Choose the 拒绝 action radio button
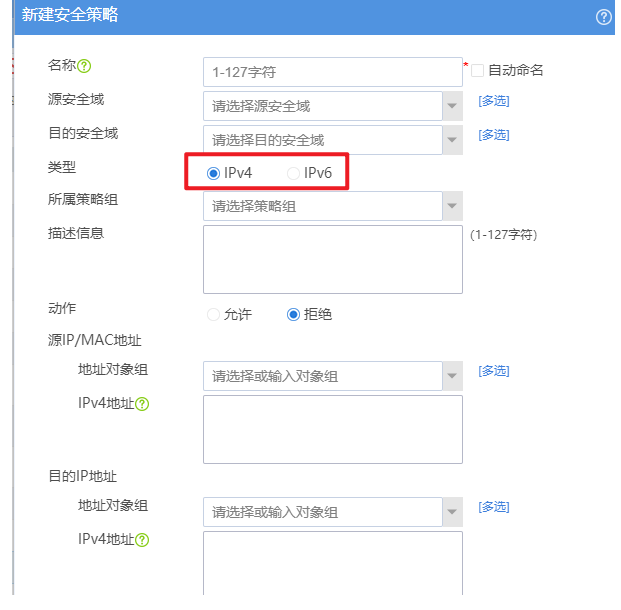621x610 pixels. 293,314
